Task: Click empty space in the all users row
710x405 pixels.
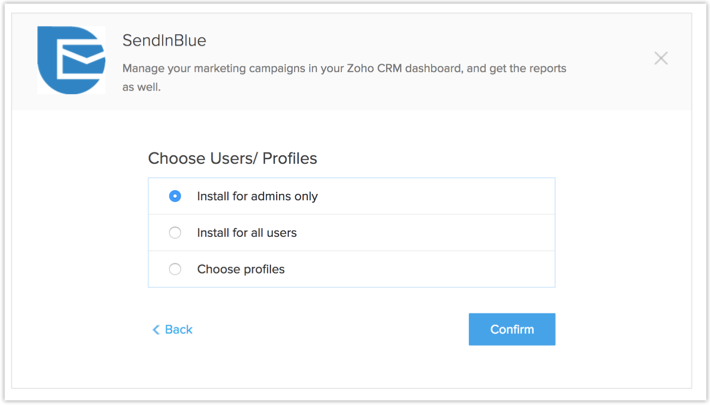Action: click(x=440, y=233)
